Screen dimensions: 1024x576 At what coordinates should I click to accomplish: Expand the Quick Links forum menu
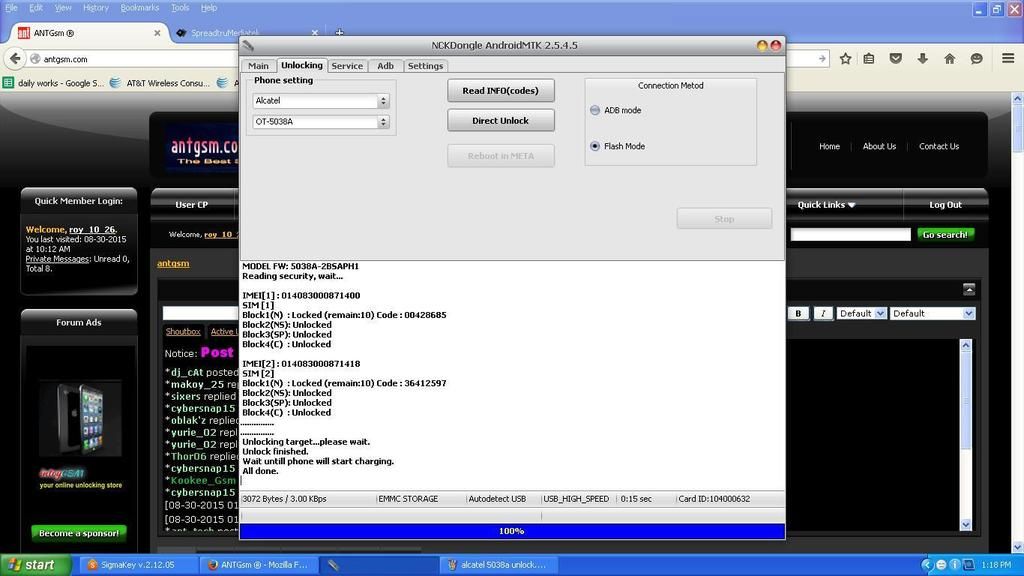pos(826,205)
